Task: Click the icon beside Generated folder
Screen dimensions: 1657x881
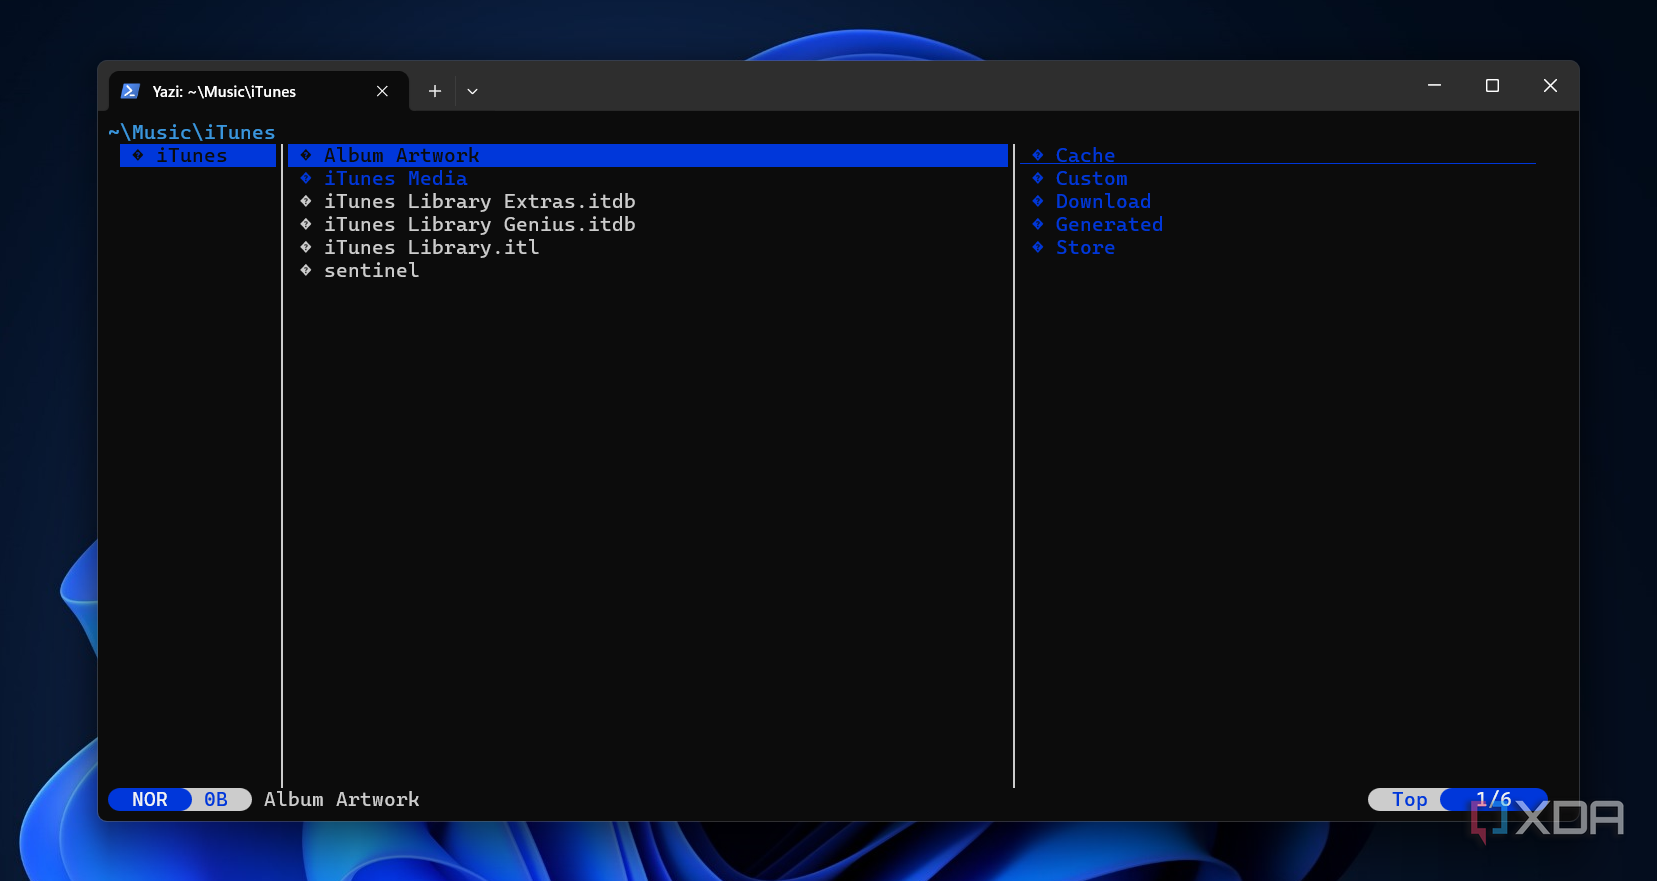Action: pyautogui.click(x=1038, y=224)
